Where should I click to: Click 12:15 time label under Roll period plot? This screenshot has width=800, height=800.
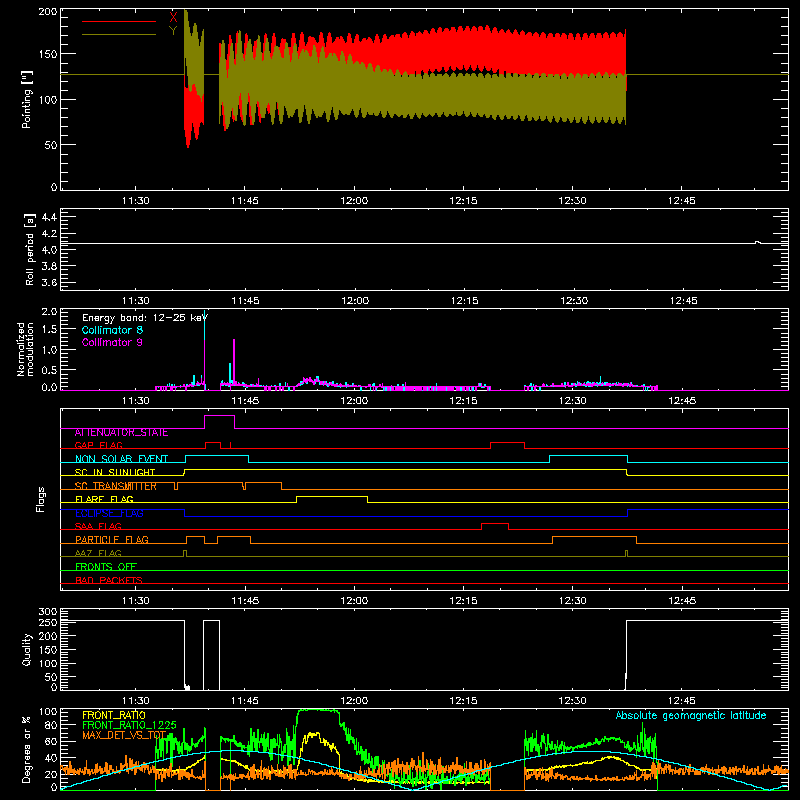[x=464, y=301]
